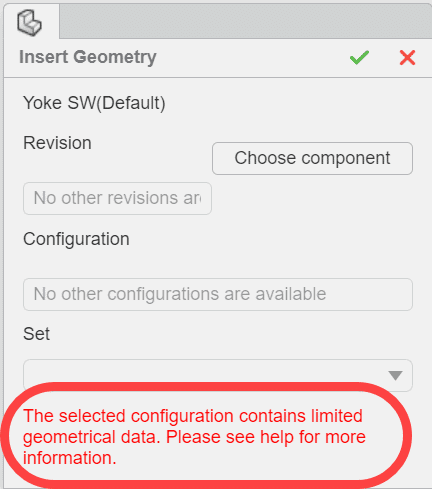Cancel using the red X icon
The image size is (432, 489).
pyautogui.click(x=407, y=58)
